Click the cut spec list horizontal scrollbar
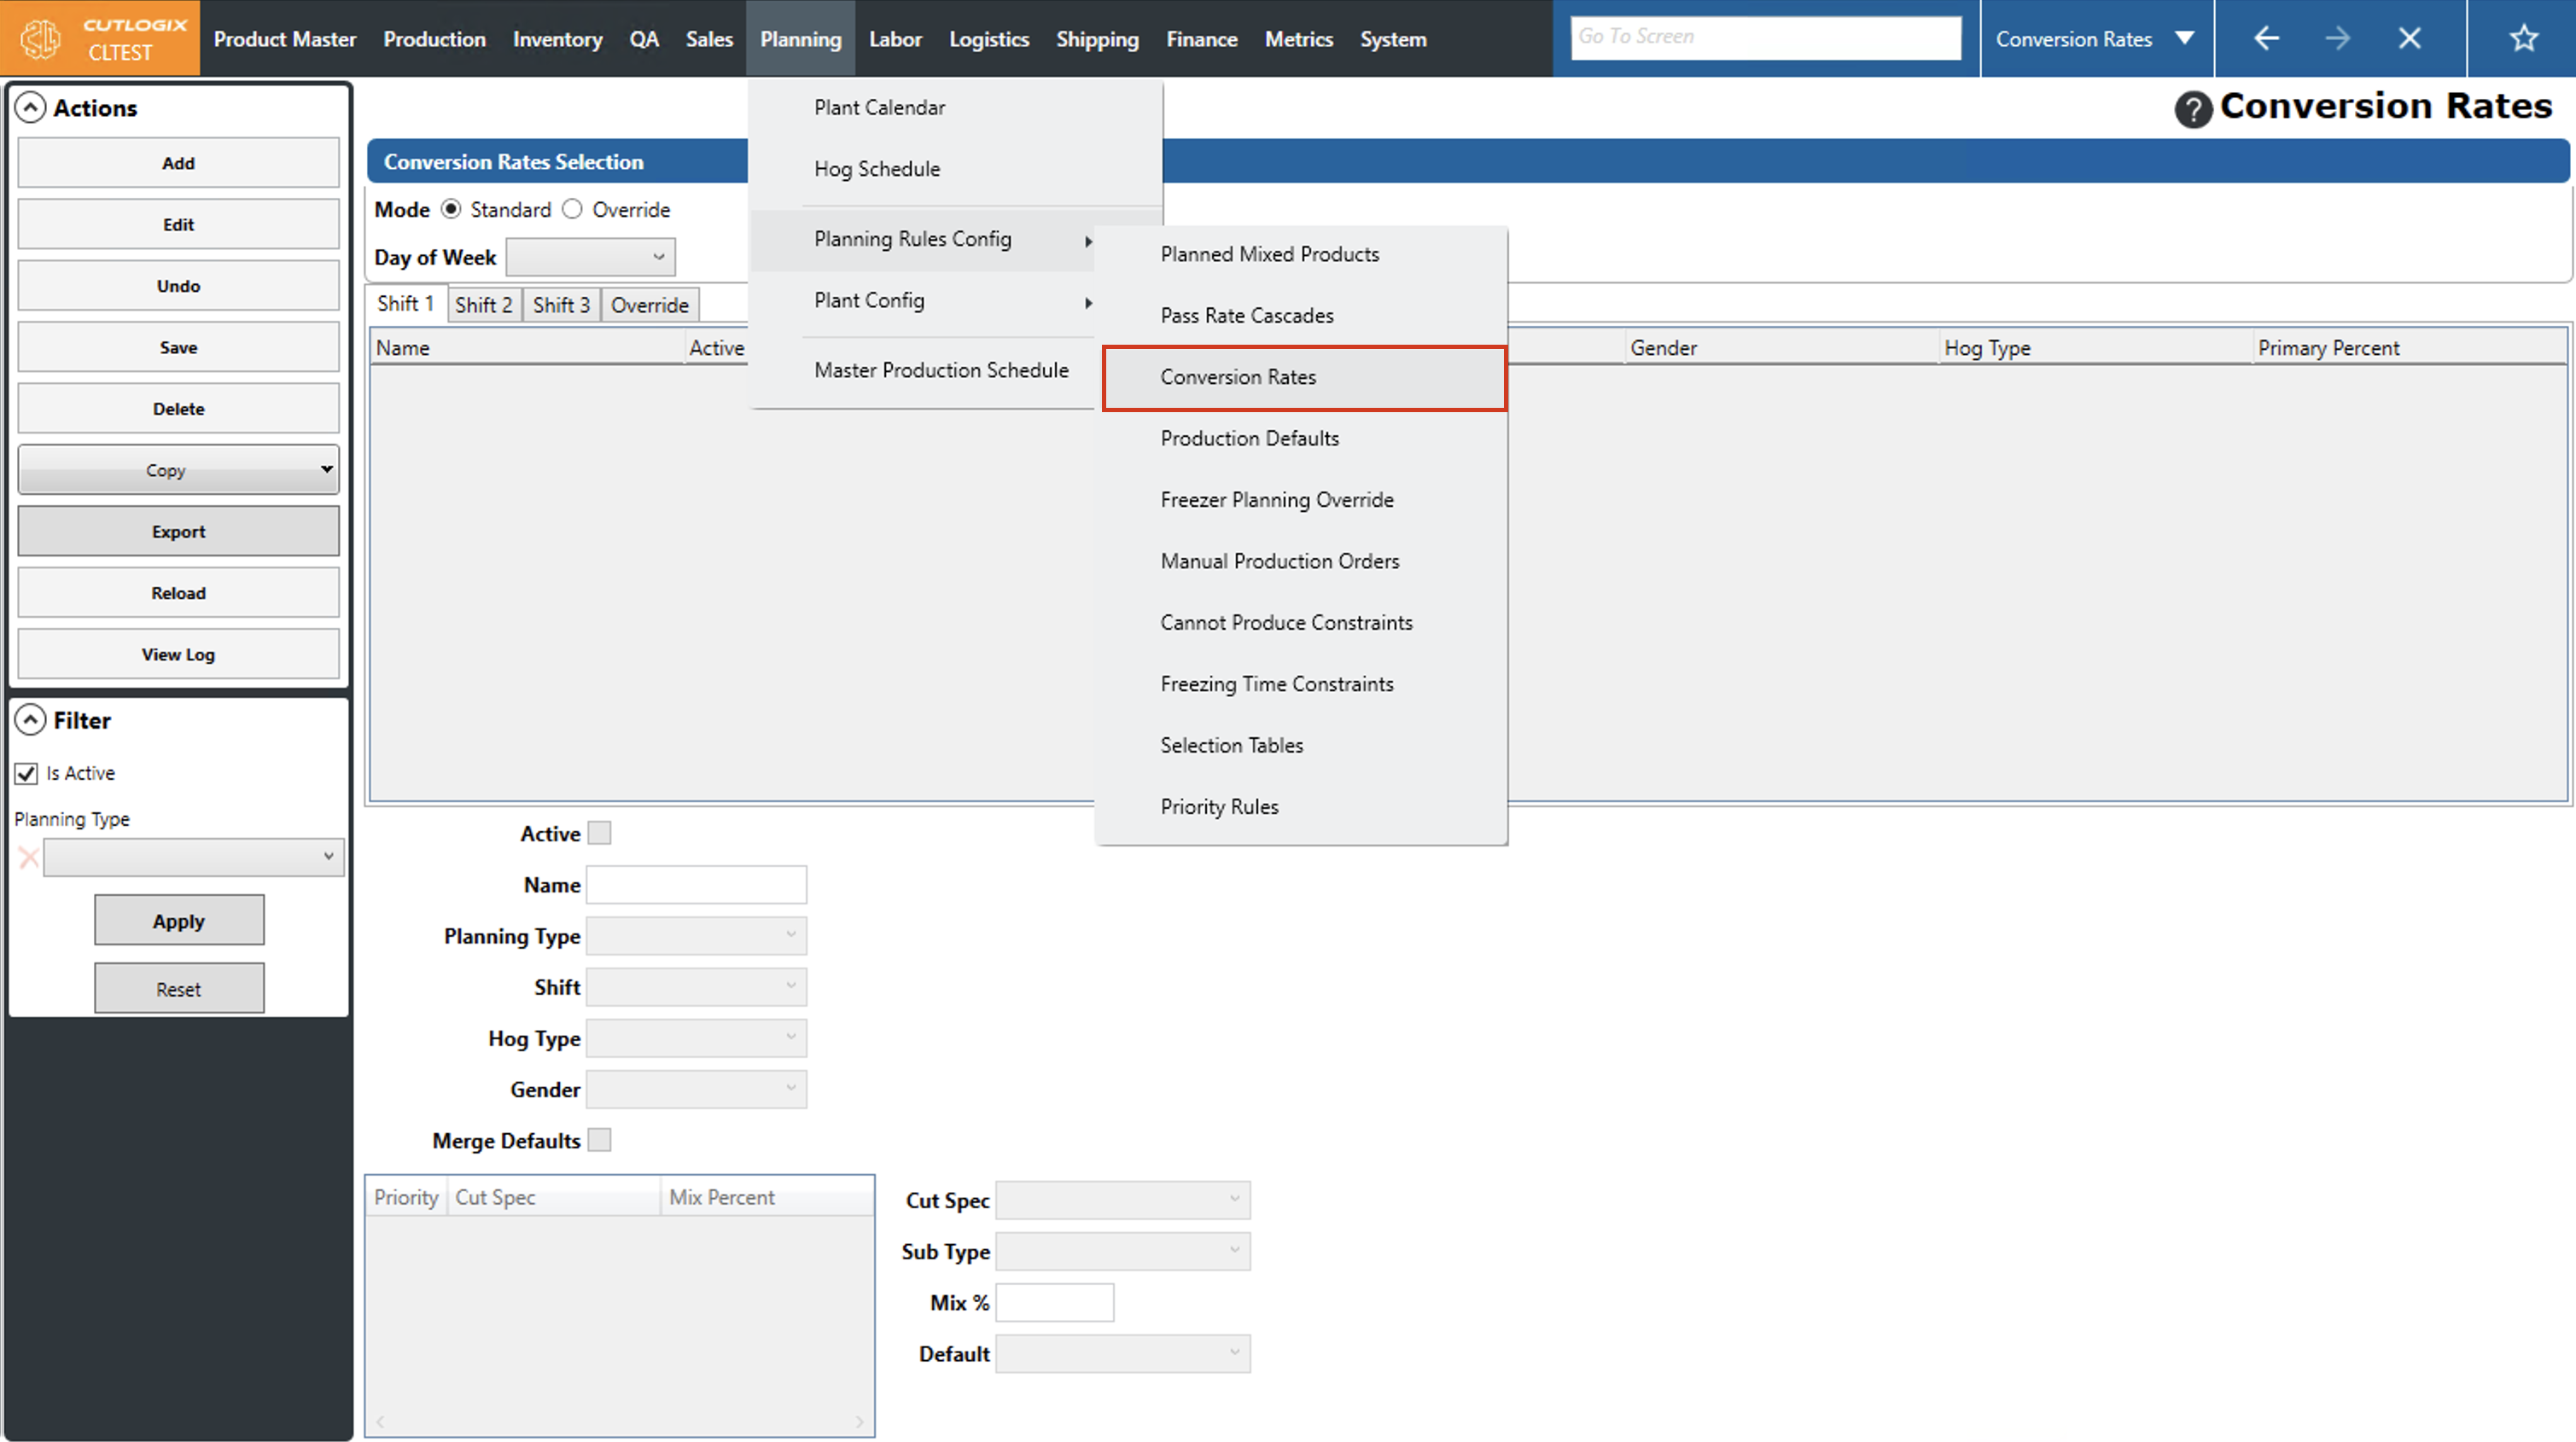The image size is (2576, 1442). pyautogui.click(x=619, y=1421)
